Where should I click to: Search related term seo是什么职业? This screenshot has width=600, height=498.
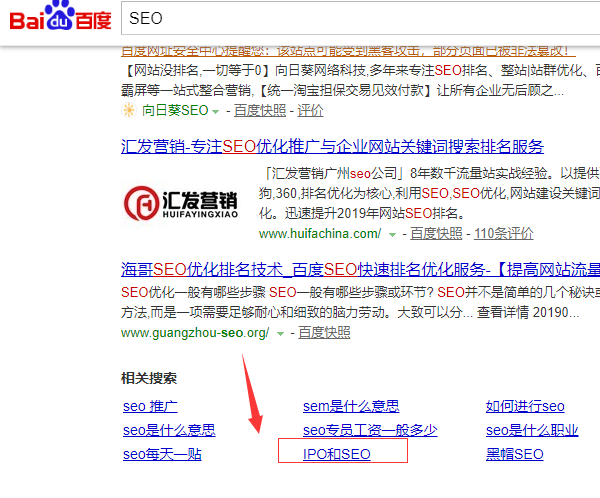(532, 430)
